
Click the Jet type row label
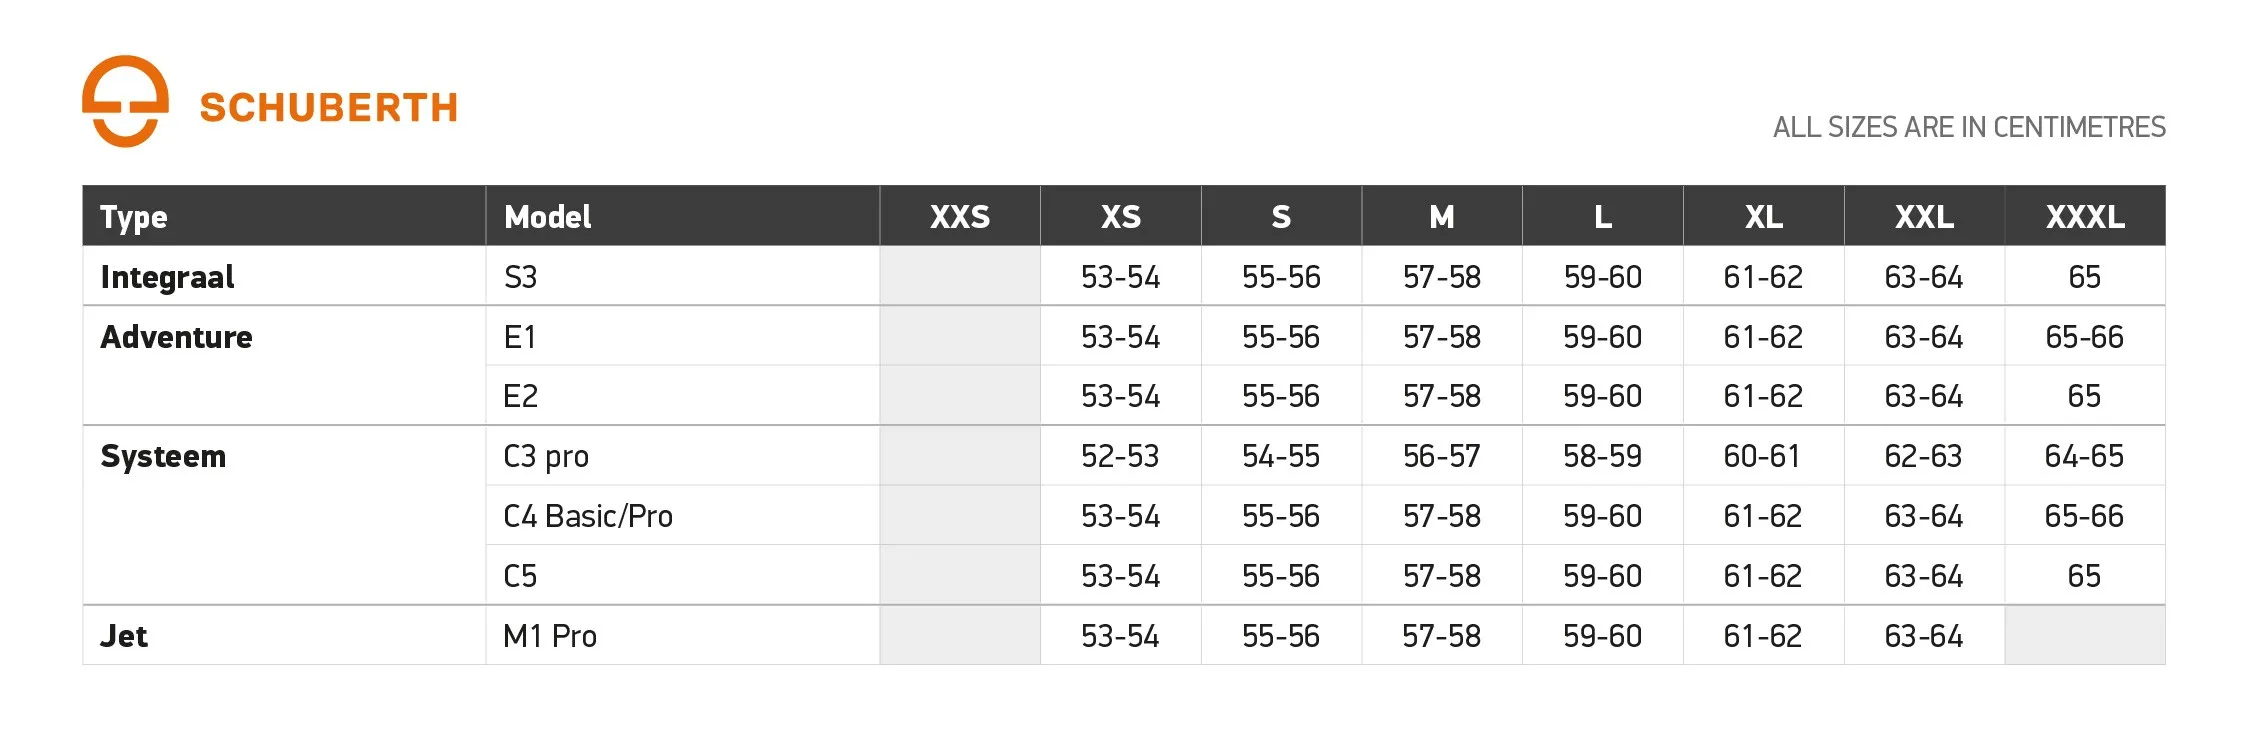[124, 636]
